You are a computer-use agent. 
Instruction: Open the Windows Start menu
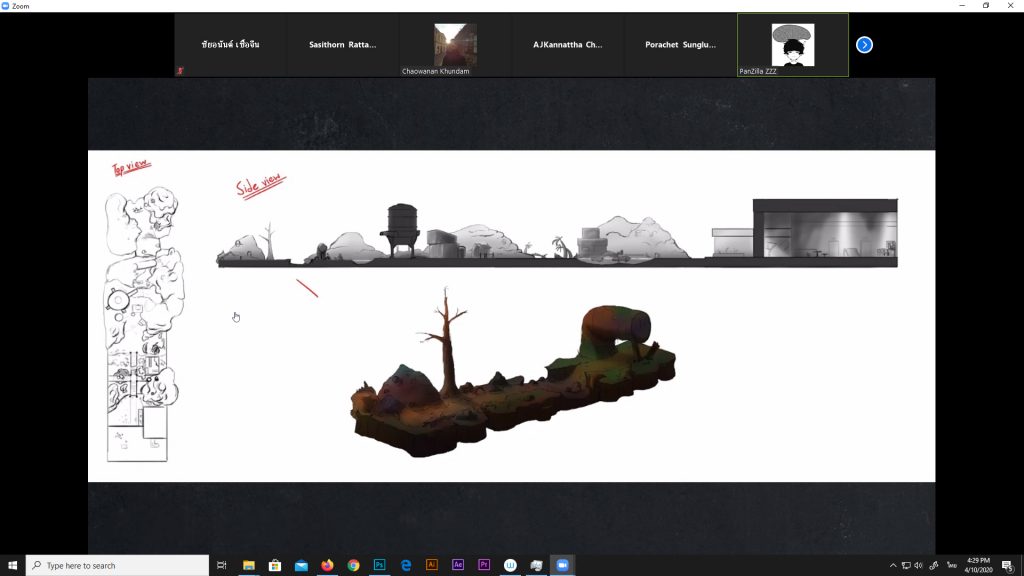[x=12, y=565]
